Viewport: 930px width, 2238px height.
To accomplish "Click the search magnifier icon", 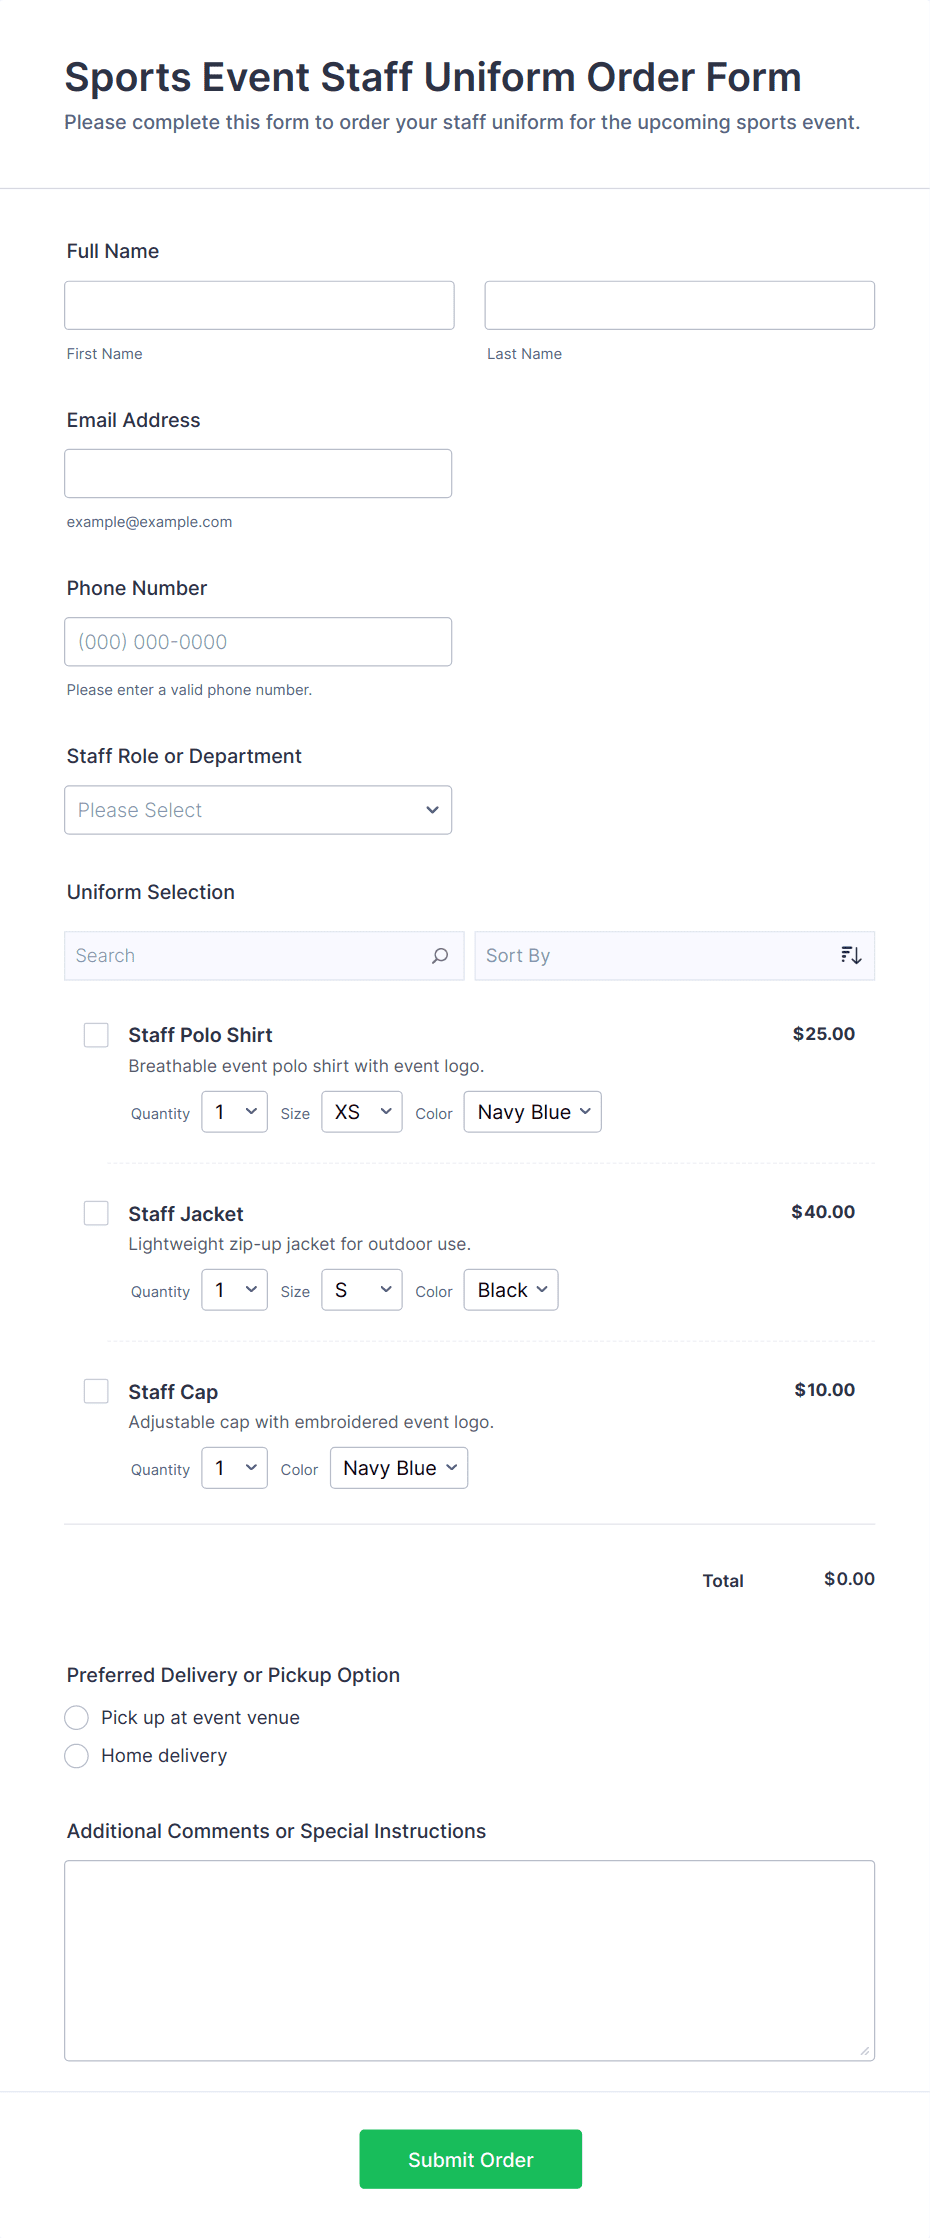I will point(439,956).
